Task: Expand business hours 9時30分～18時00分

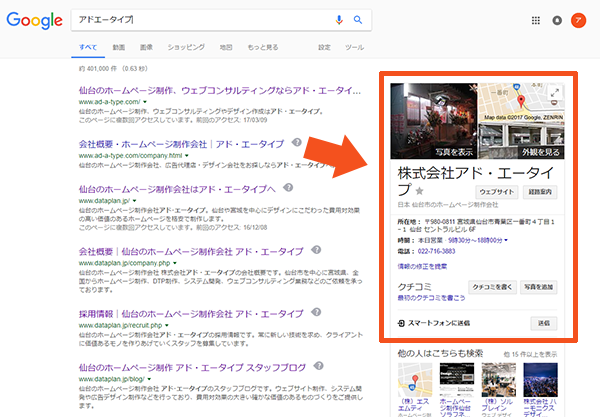Action: tap(478, 240)
